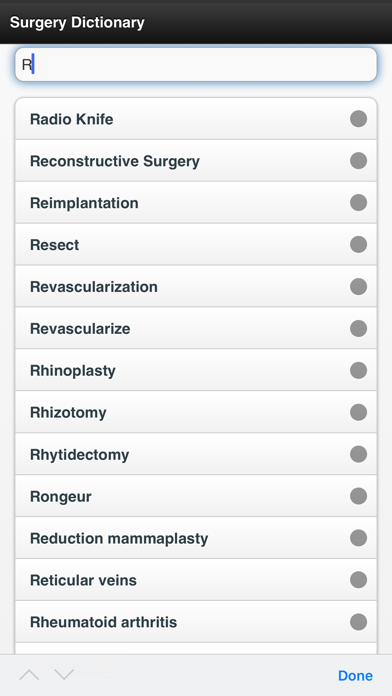Screen dimensions: 392x696
Task: Select the Rhytidectomy list item
Action: [196, 454]
